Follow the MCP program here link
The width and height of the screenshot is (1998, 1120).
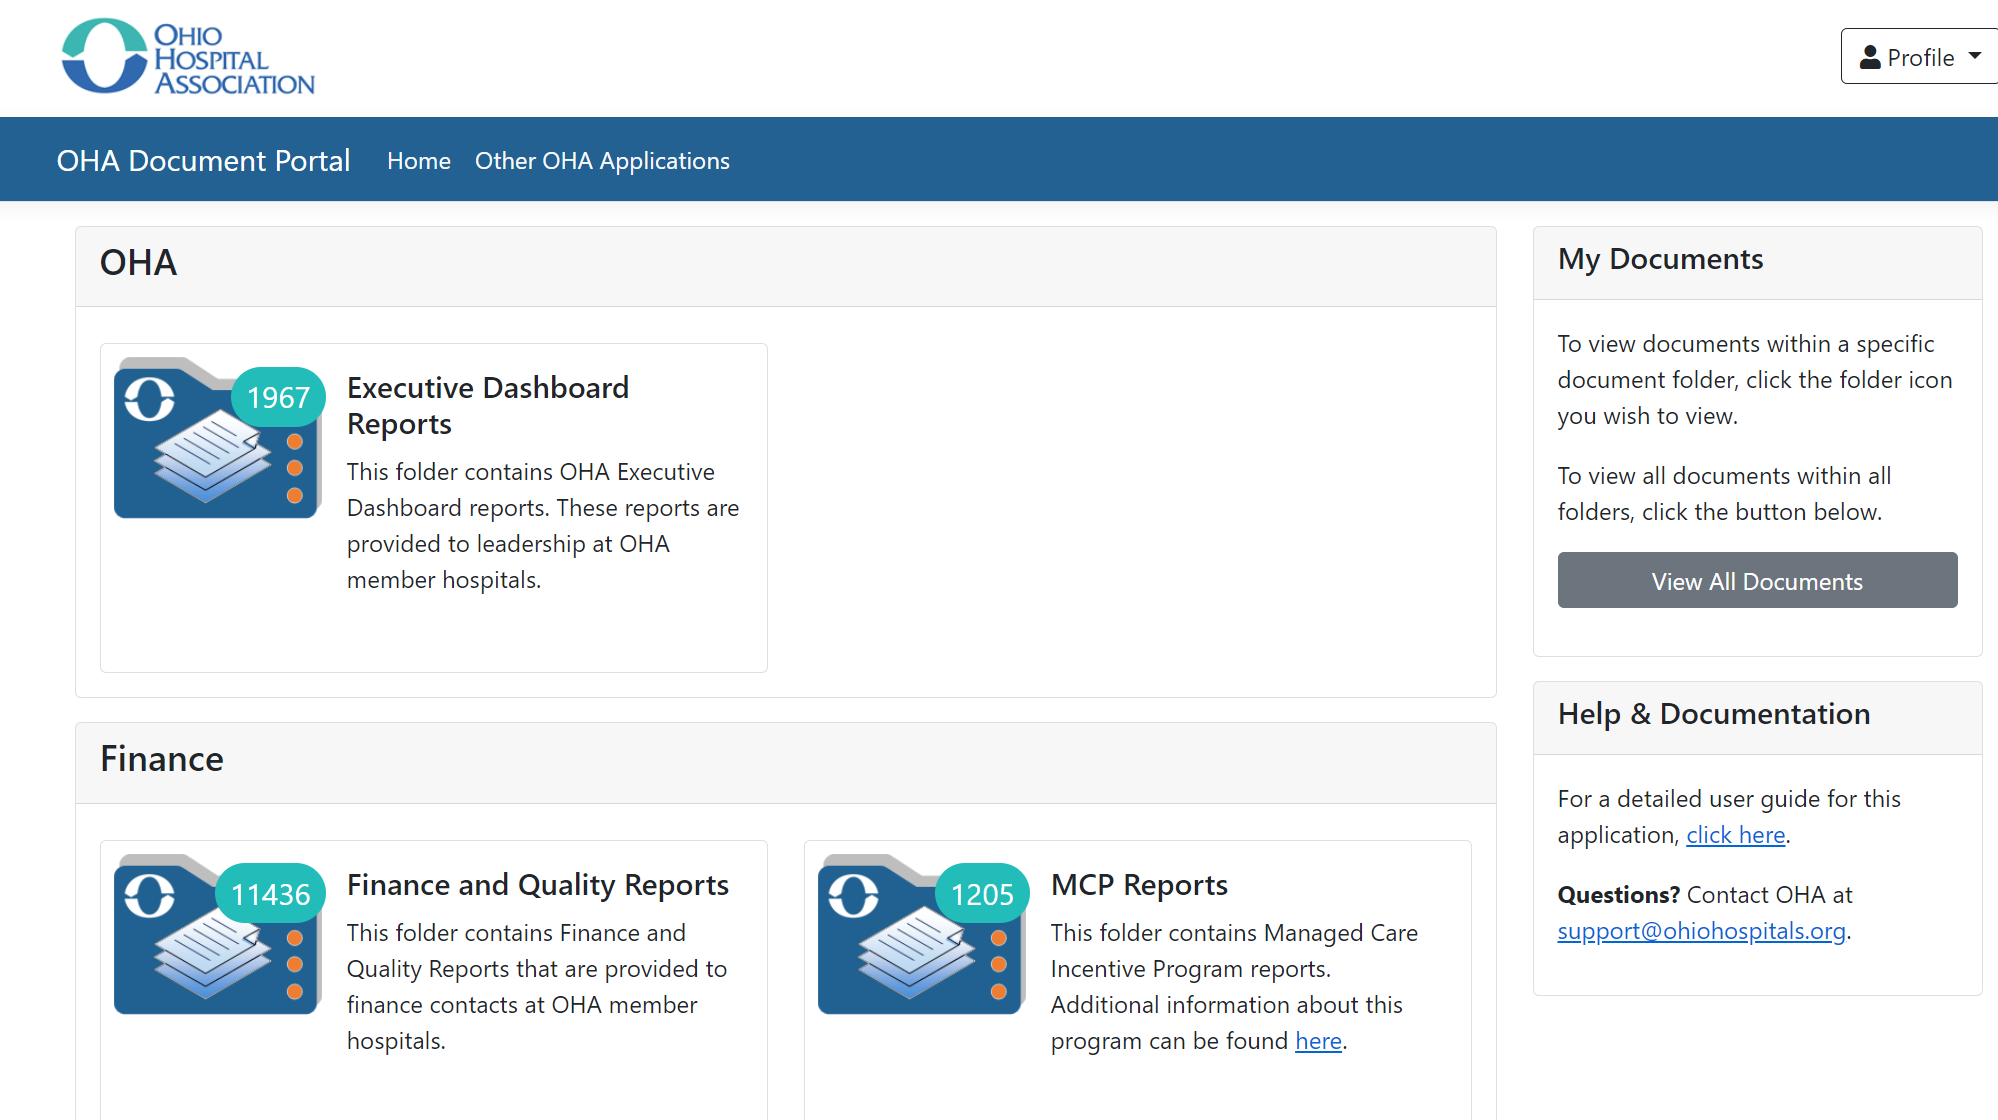click(x=1317, y=1041)
